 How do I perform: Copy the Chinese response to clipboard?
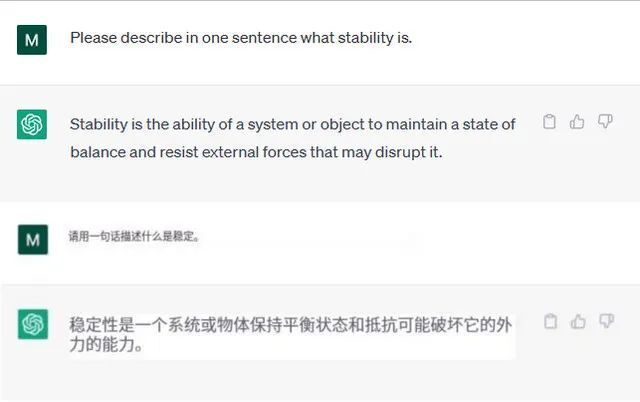(x=551, y=322)
